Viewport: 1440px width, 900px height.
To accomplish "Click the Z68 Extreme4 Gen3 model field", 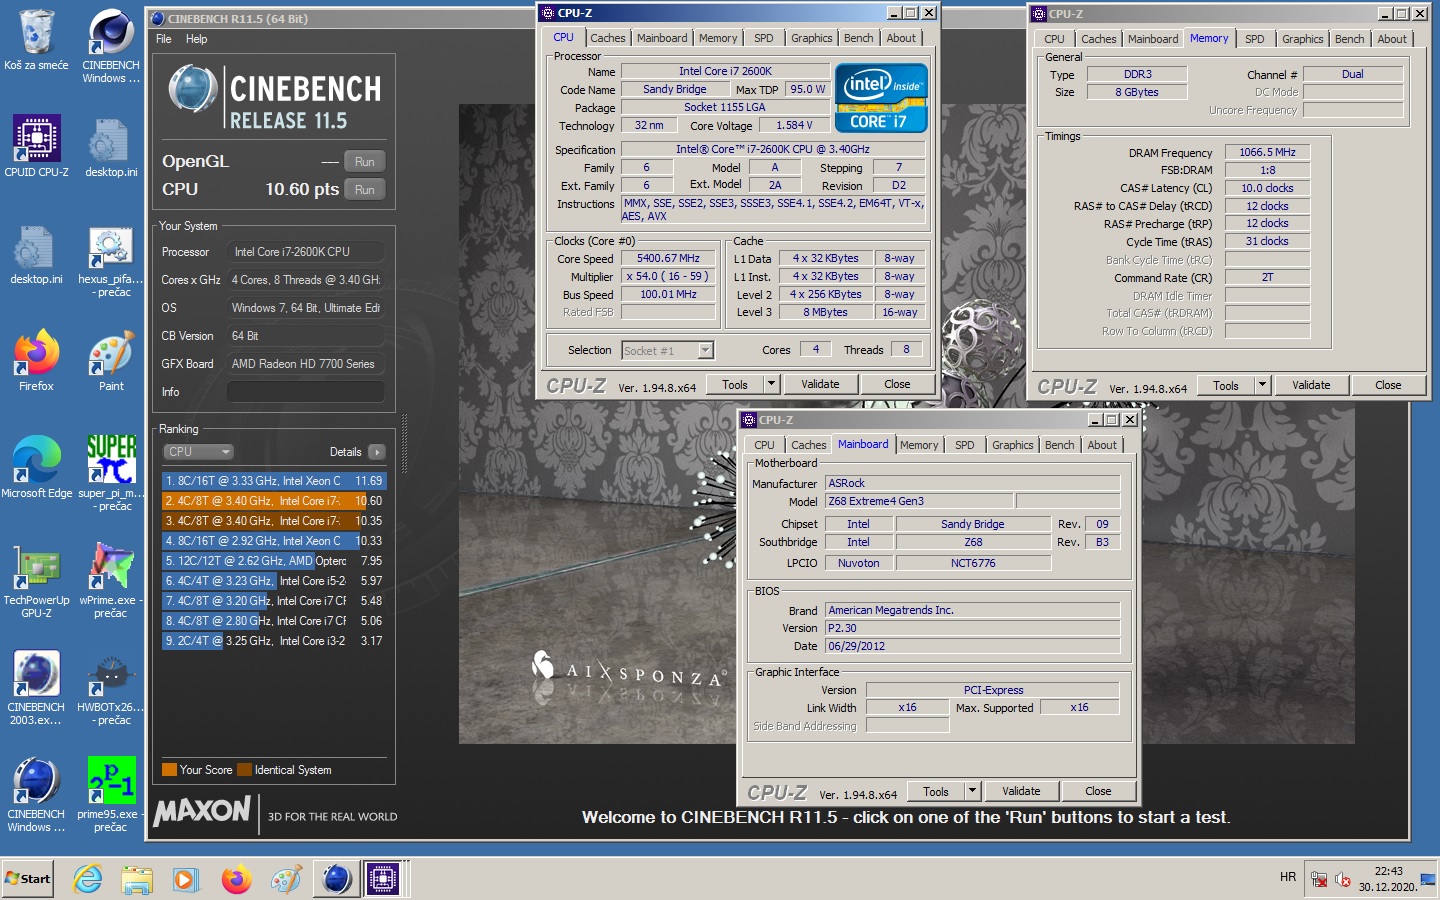I will click(x=919, y=501).
